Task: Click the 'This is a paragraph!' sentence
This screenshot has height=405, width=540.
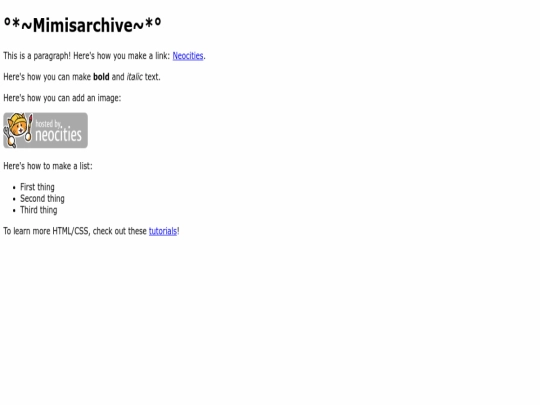Action: coord(37,56)
